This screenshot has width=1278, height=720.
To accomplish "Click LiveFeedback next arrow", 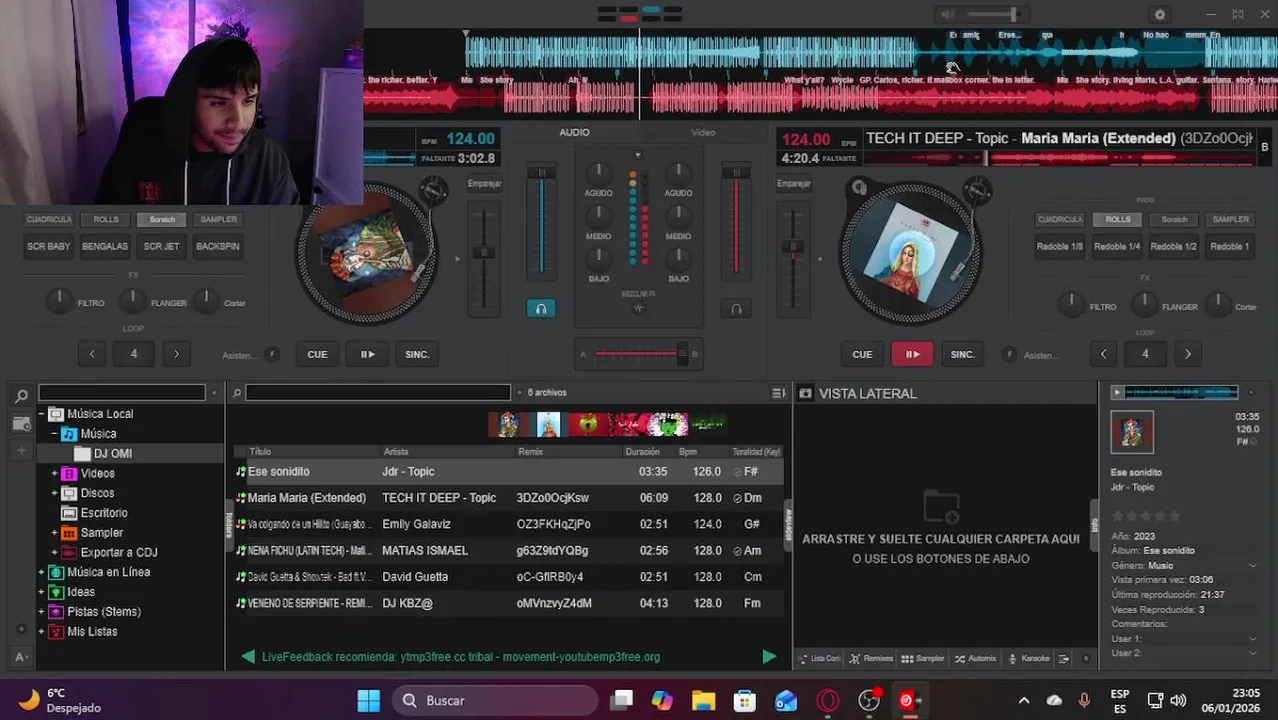I will (x=769, y=657).
